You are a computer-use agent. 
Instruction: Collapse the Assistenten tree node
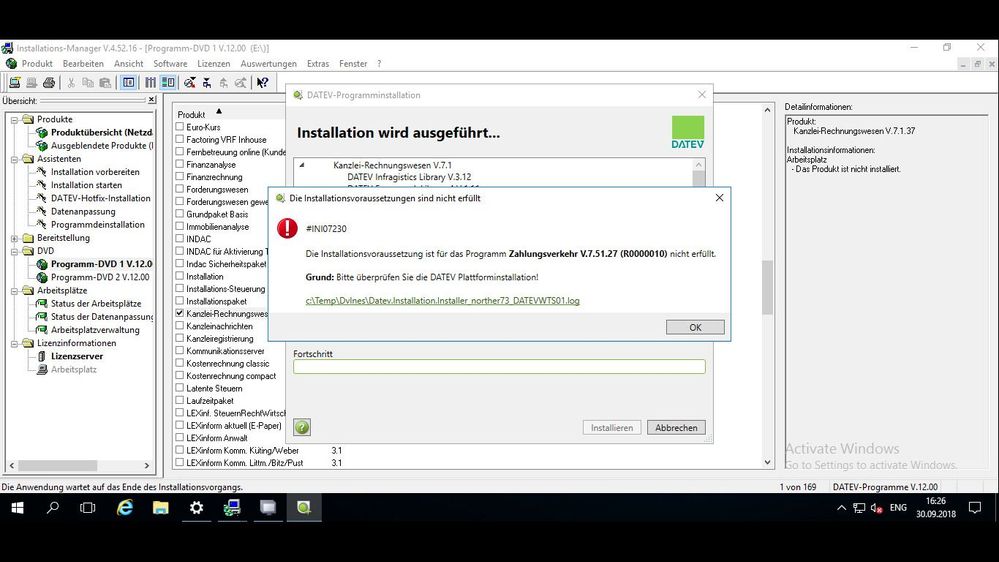point(15,159)
